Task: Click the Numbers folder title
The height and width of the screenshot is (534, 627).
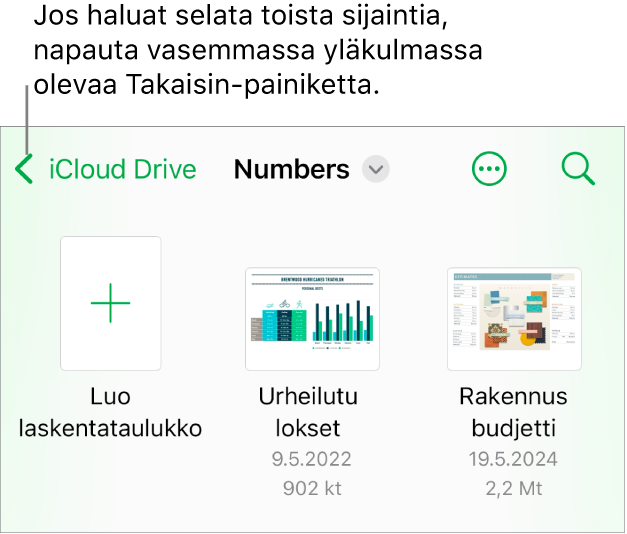Action: tap(292, 169)
